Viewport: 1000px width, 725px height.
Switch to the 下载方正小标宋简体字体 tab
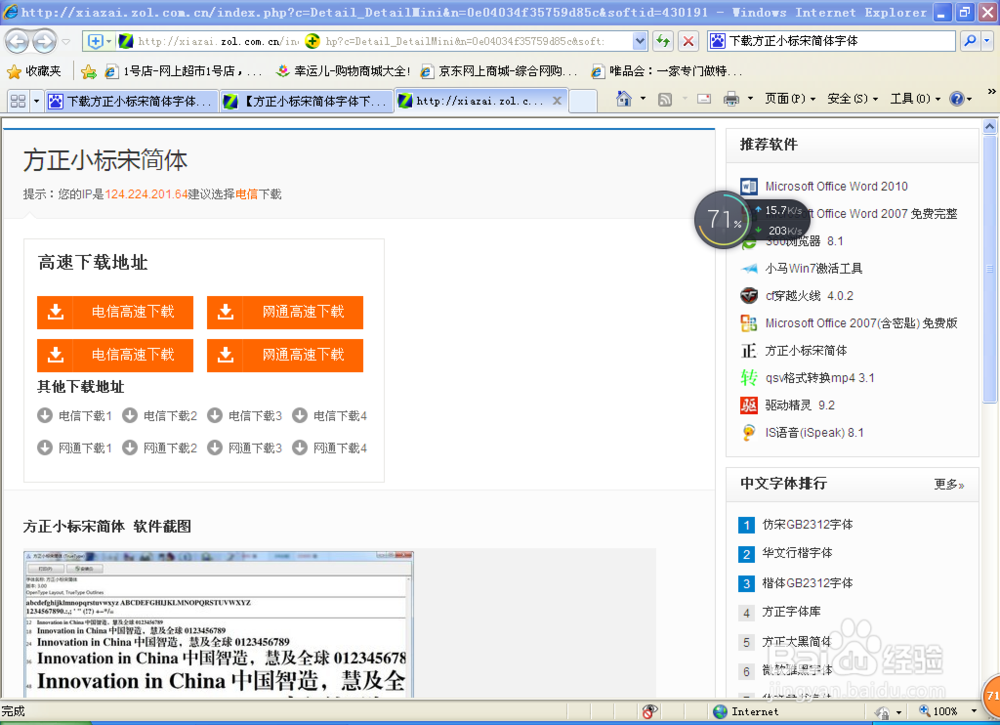point(131,101)
